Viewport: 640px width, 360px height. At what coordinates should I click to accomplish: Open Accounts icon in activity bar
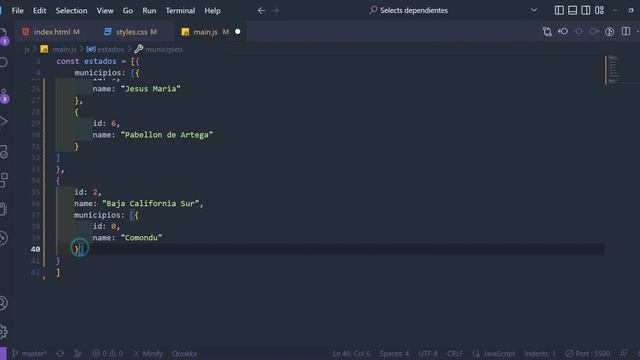[x=4, y=303]
